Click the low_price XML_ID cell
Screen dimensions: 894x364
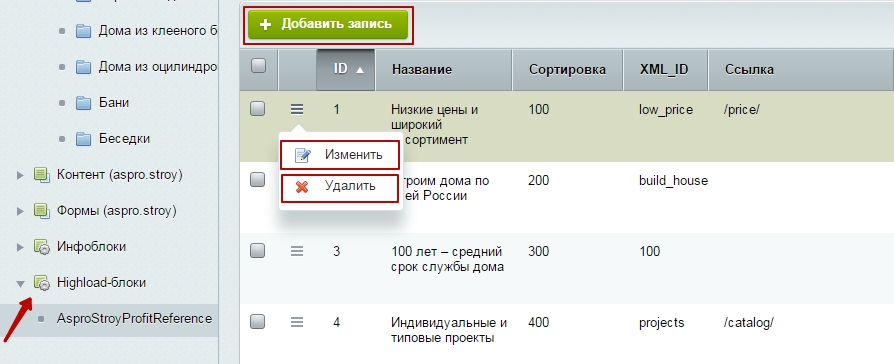666,110
